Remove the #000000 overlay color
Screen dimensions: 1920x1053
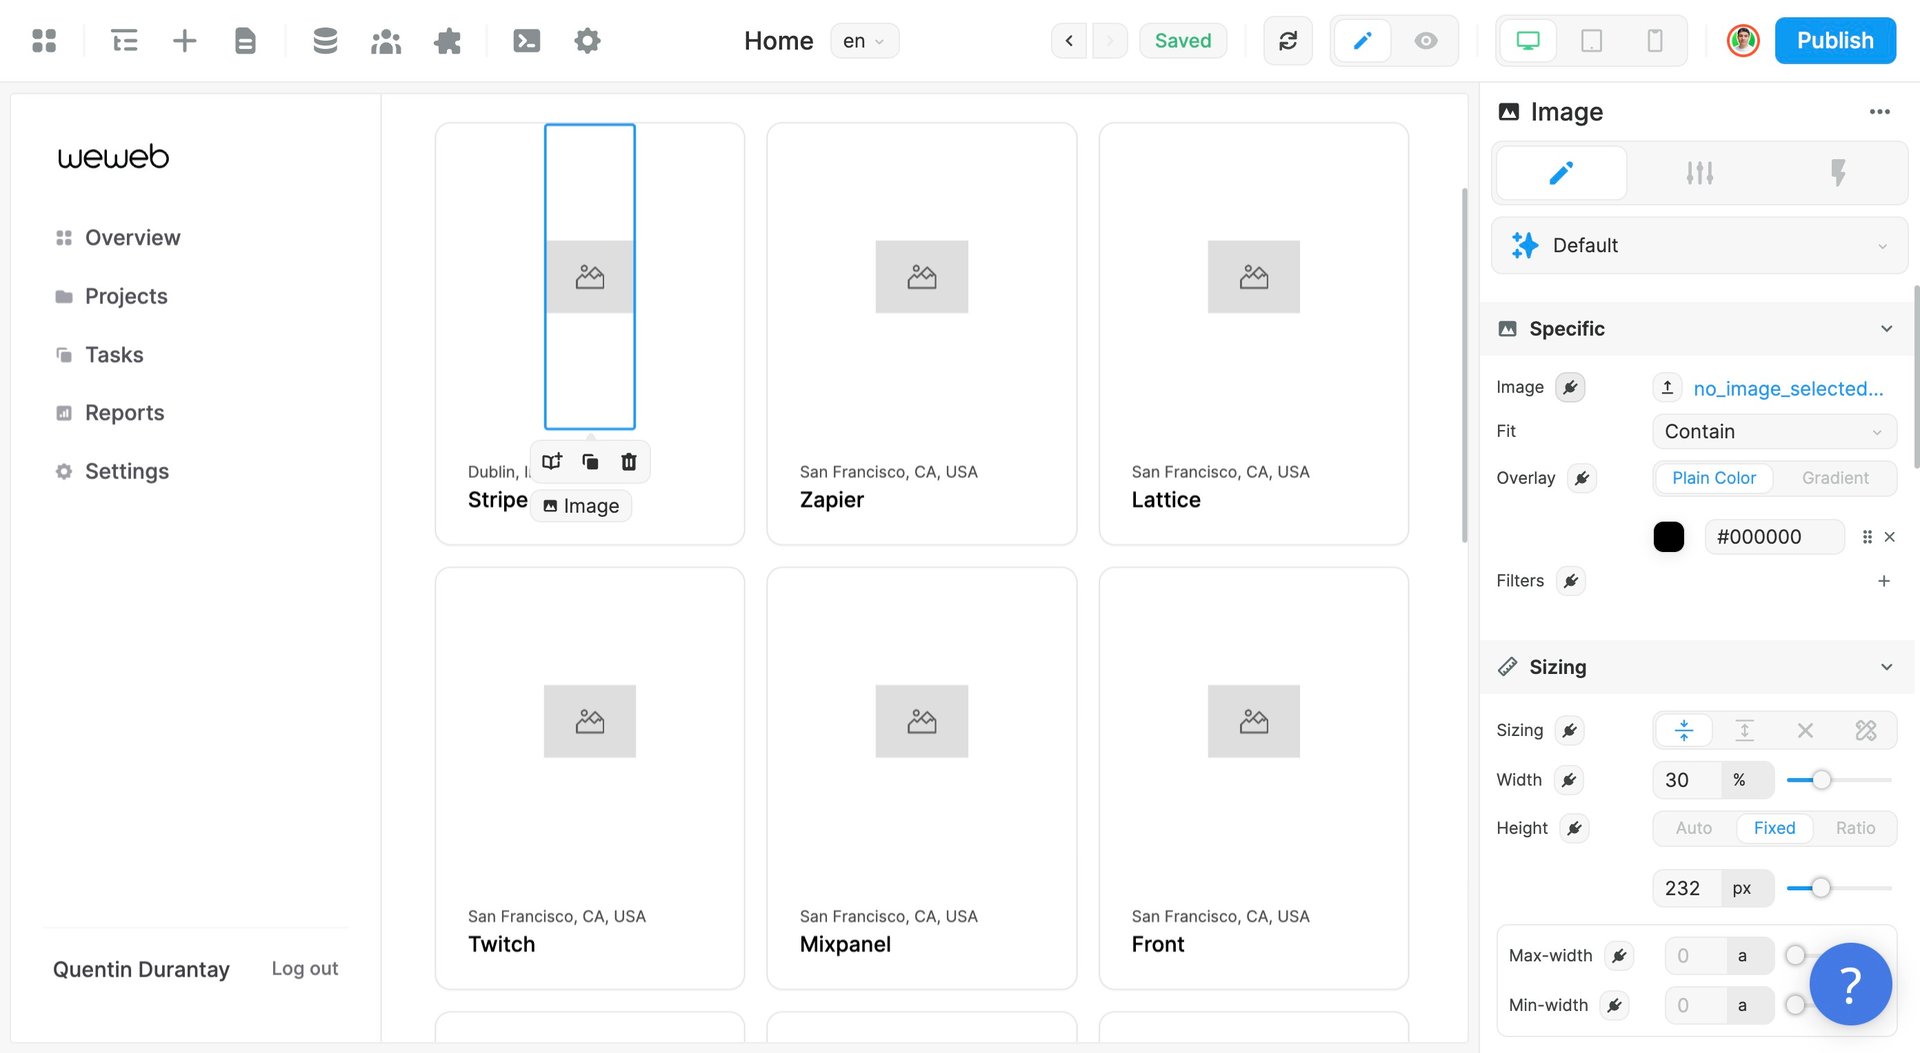[1890, 537]
